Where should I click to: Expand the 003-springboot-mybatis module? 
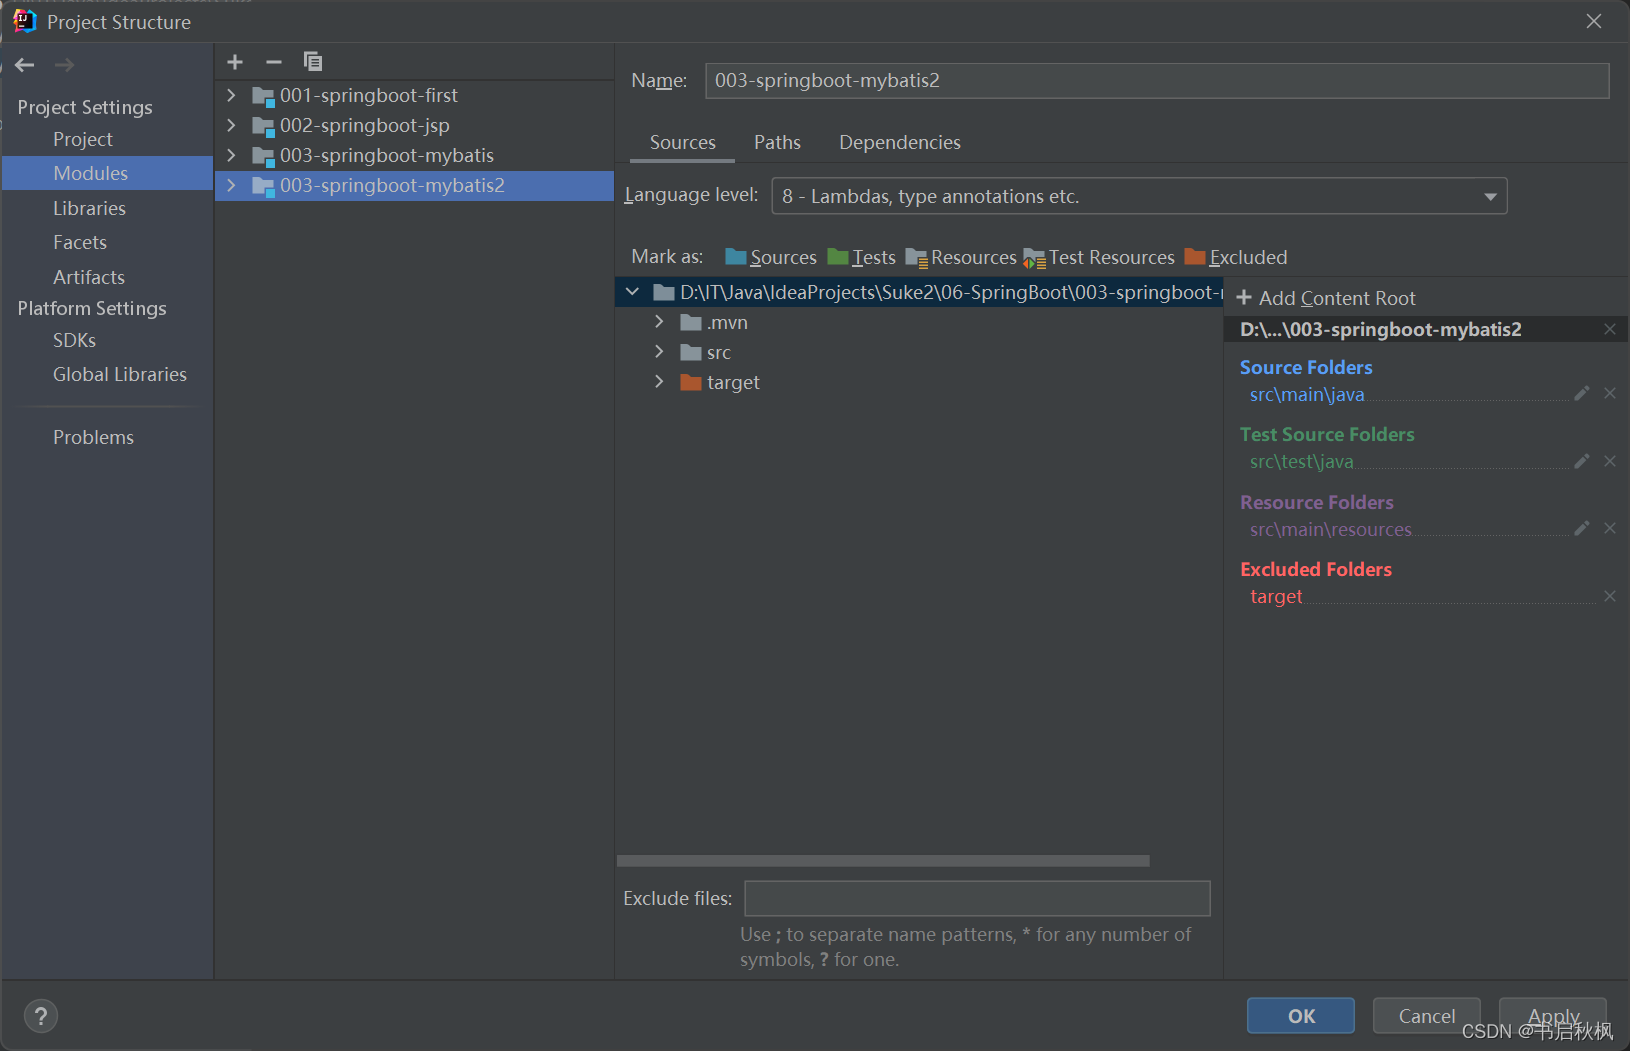[x=231, y=155]
